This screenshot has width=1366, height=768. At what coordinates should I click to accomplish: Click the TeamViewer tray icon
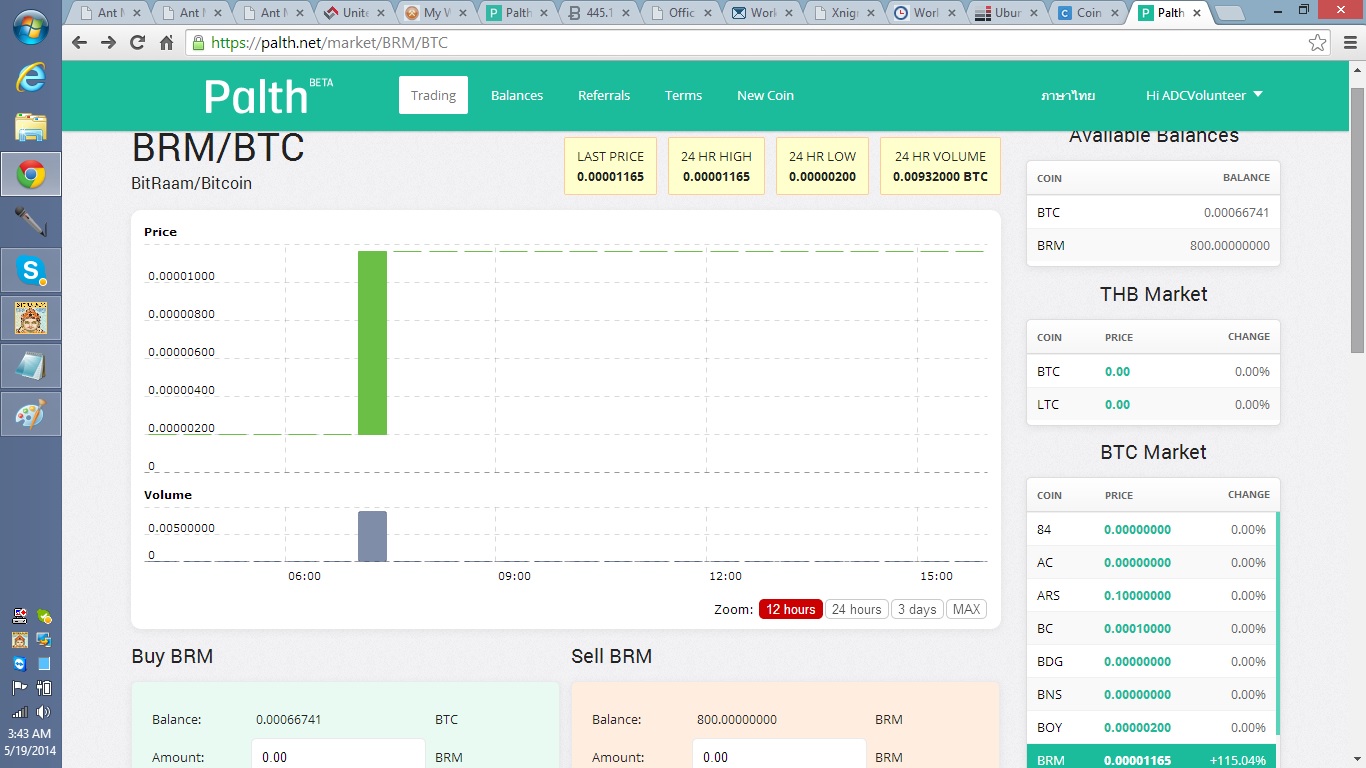(x=19, y=663)
